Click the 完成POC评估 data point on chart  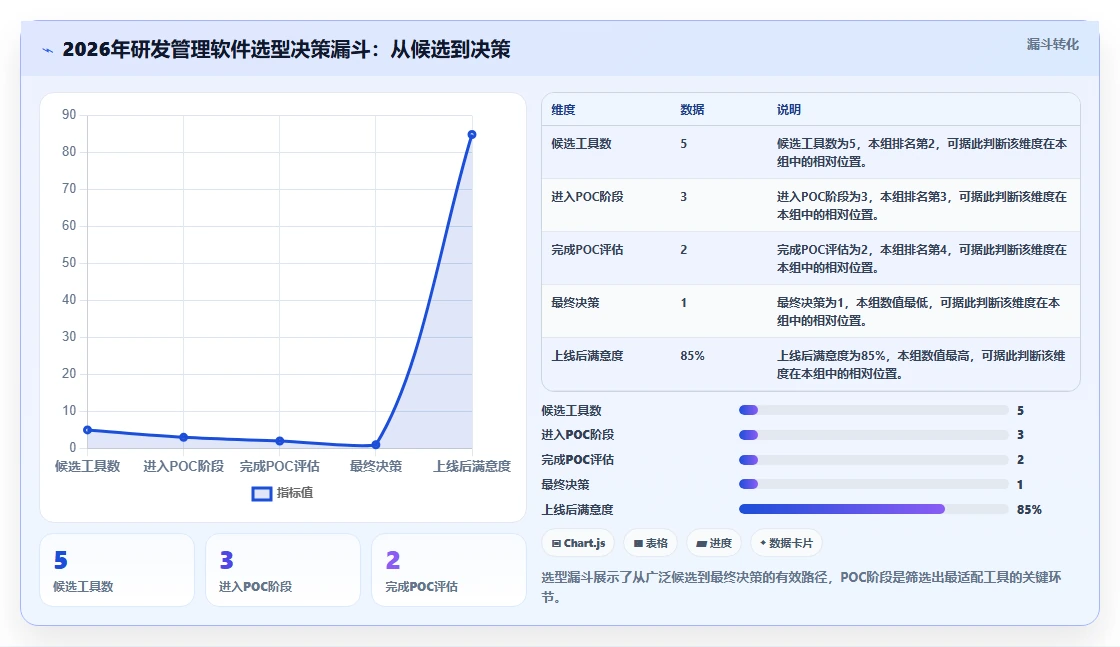tap(279, 441)
